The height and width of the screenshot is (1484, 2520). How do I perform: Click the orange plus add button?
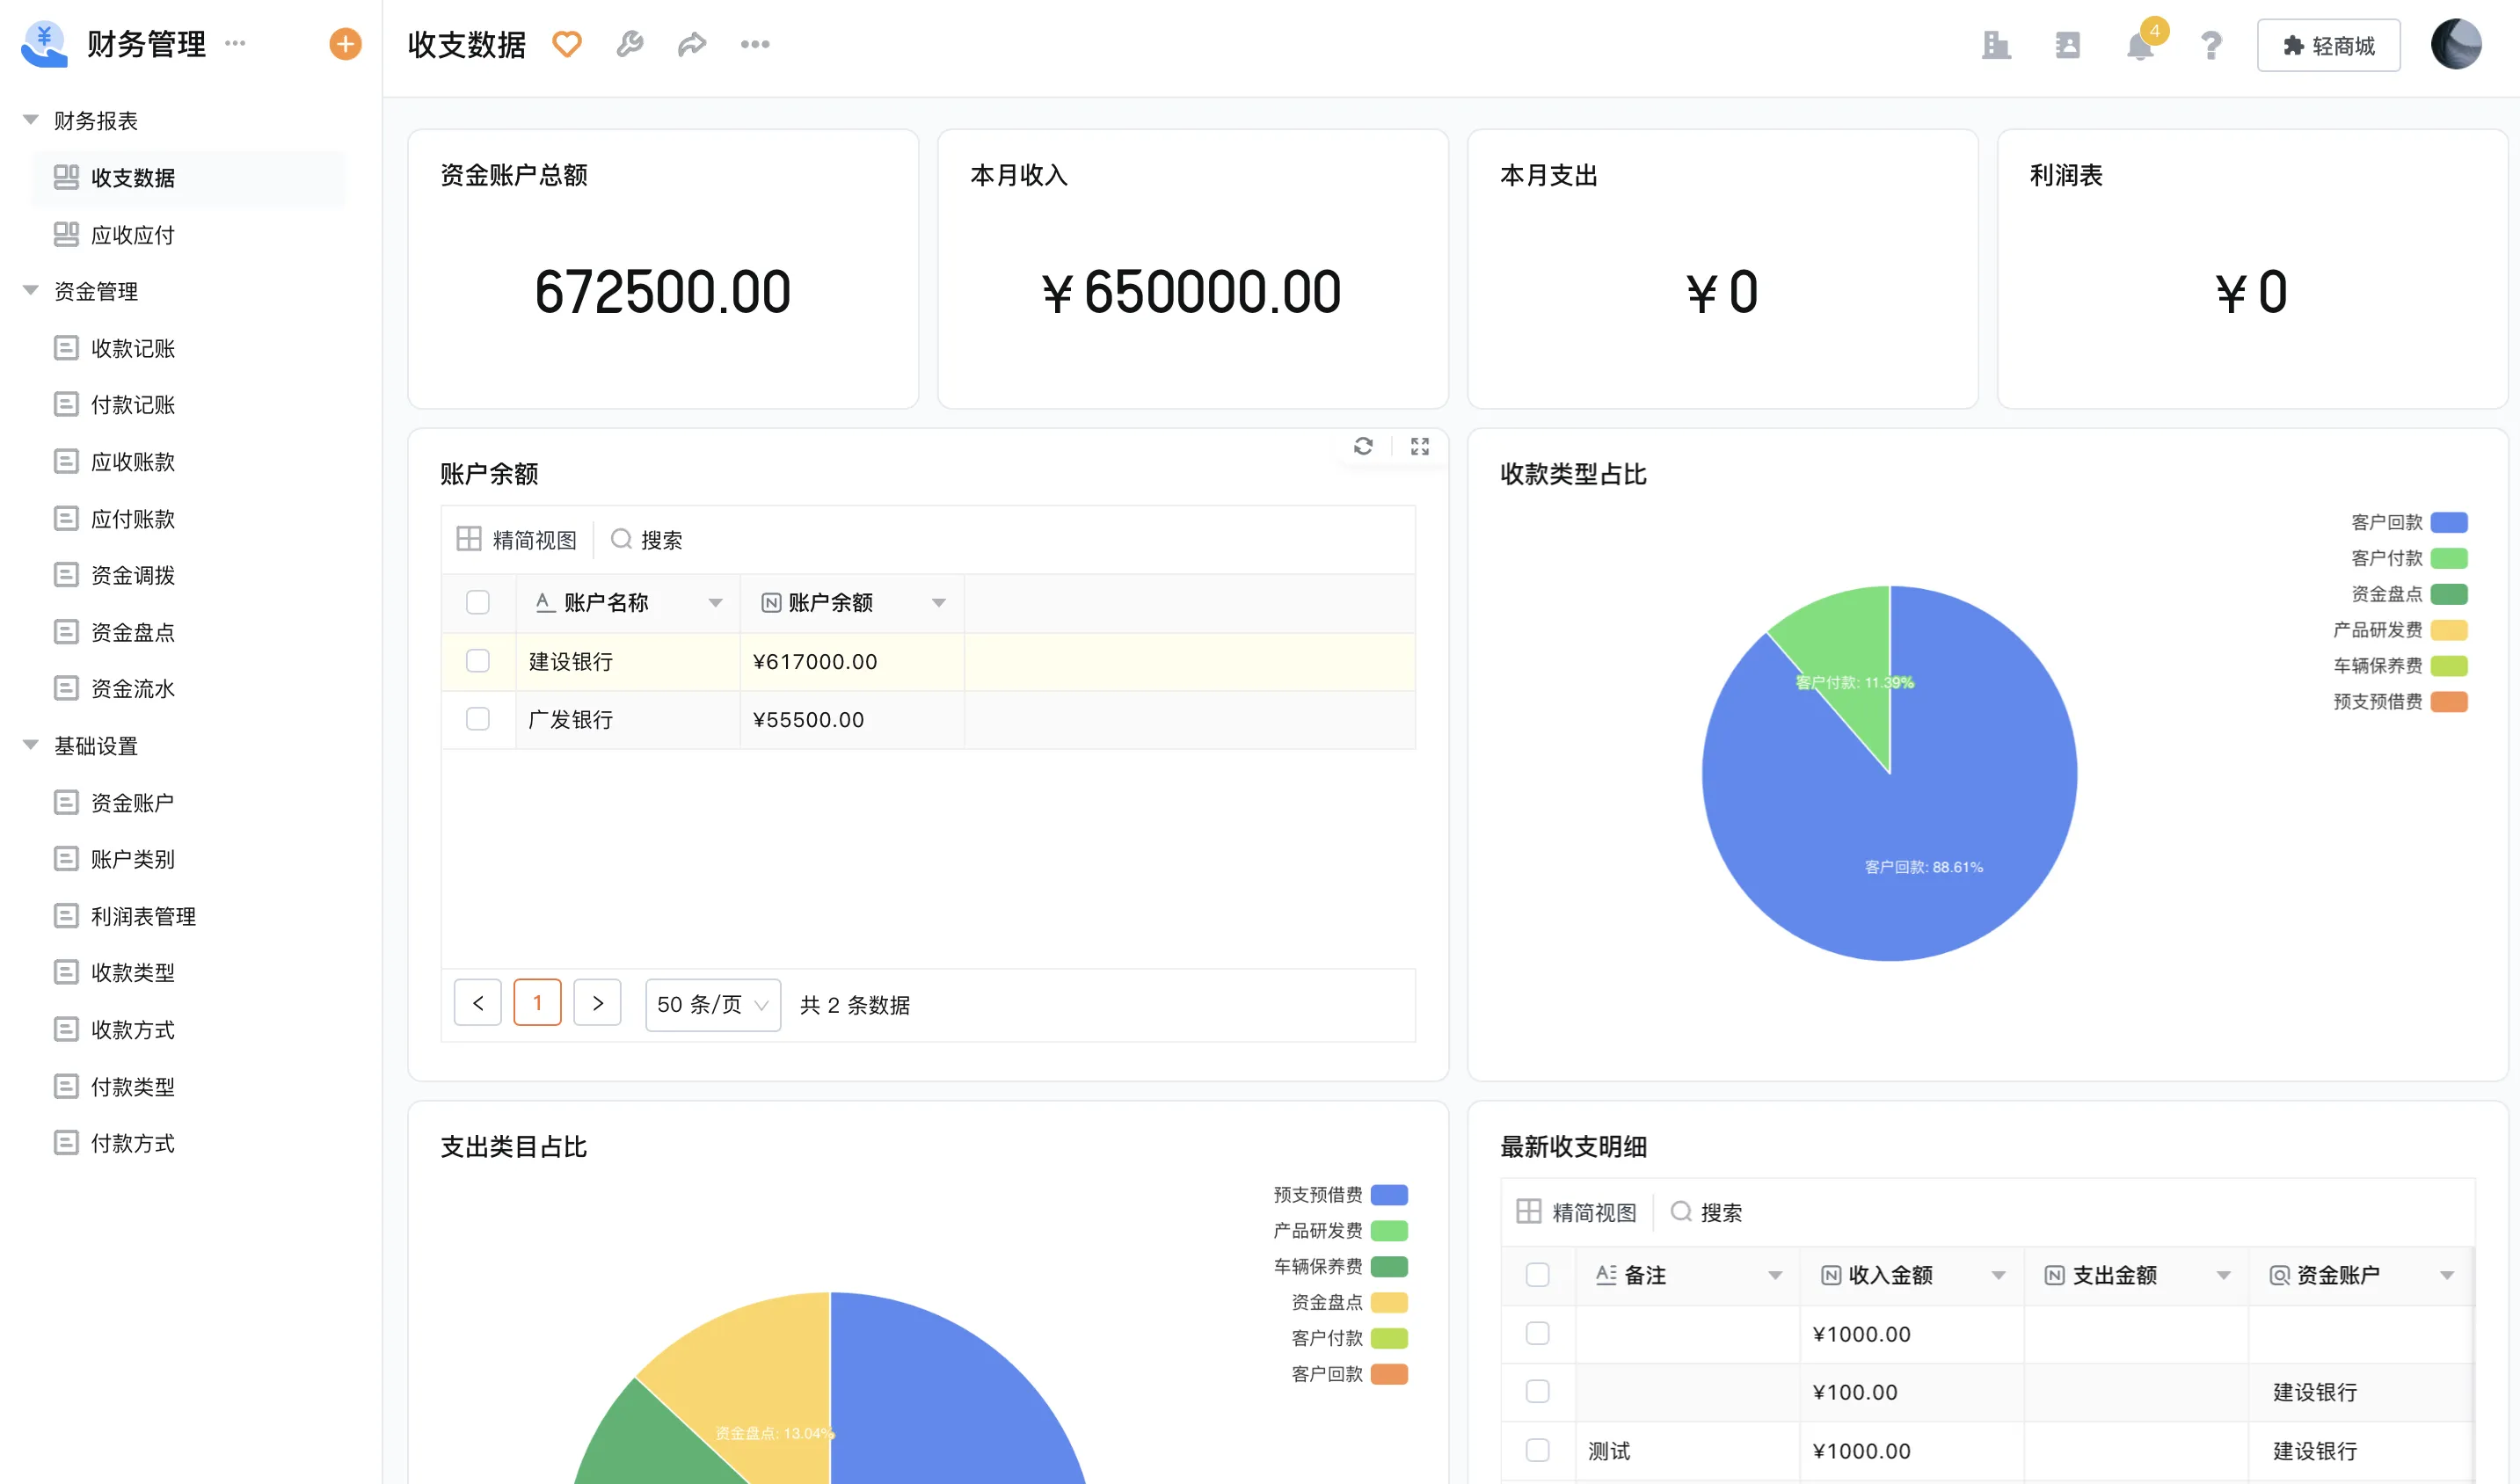[345, 44]
